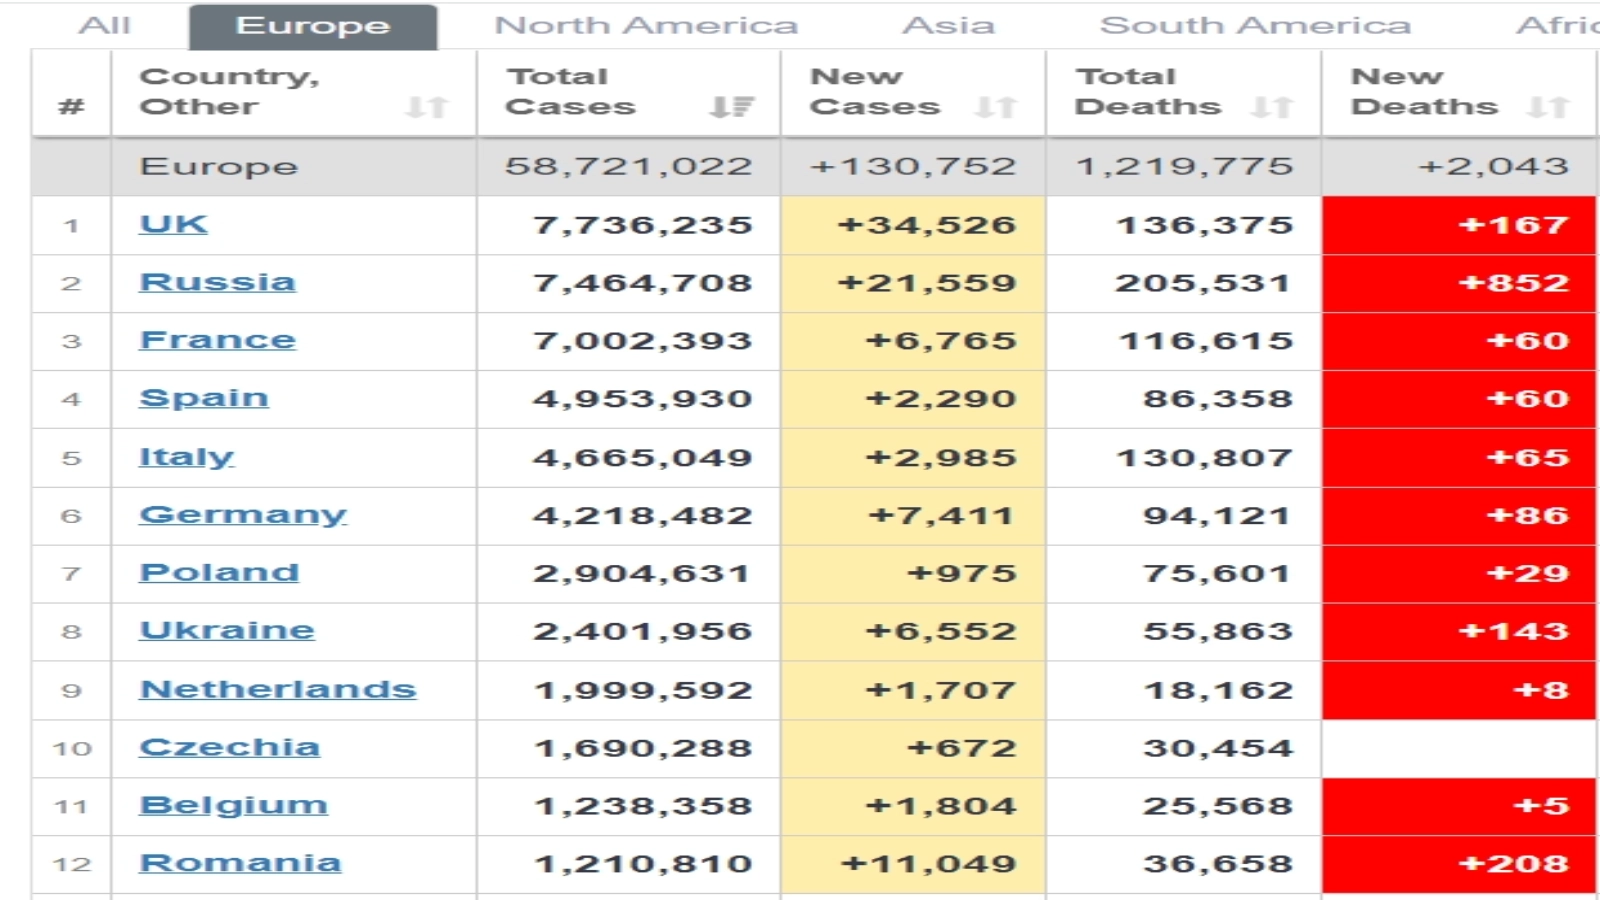Switch to the Asia tab
Screen dimensions: 1600x900
click(x=948, y=25)
